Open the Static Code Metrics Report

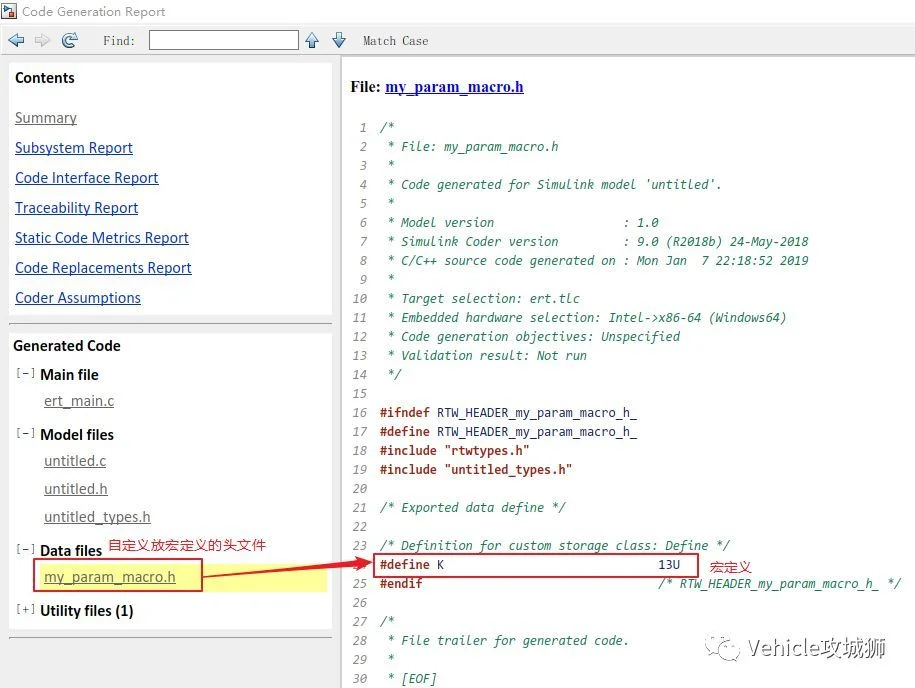coord(102,238)
